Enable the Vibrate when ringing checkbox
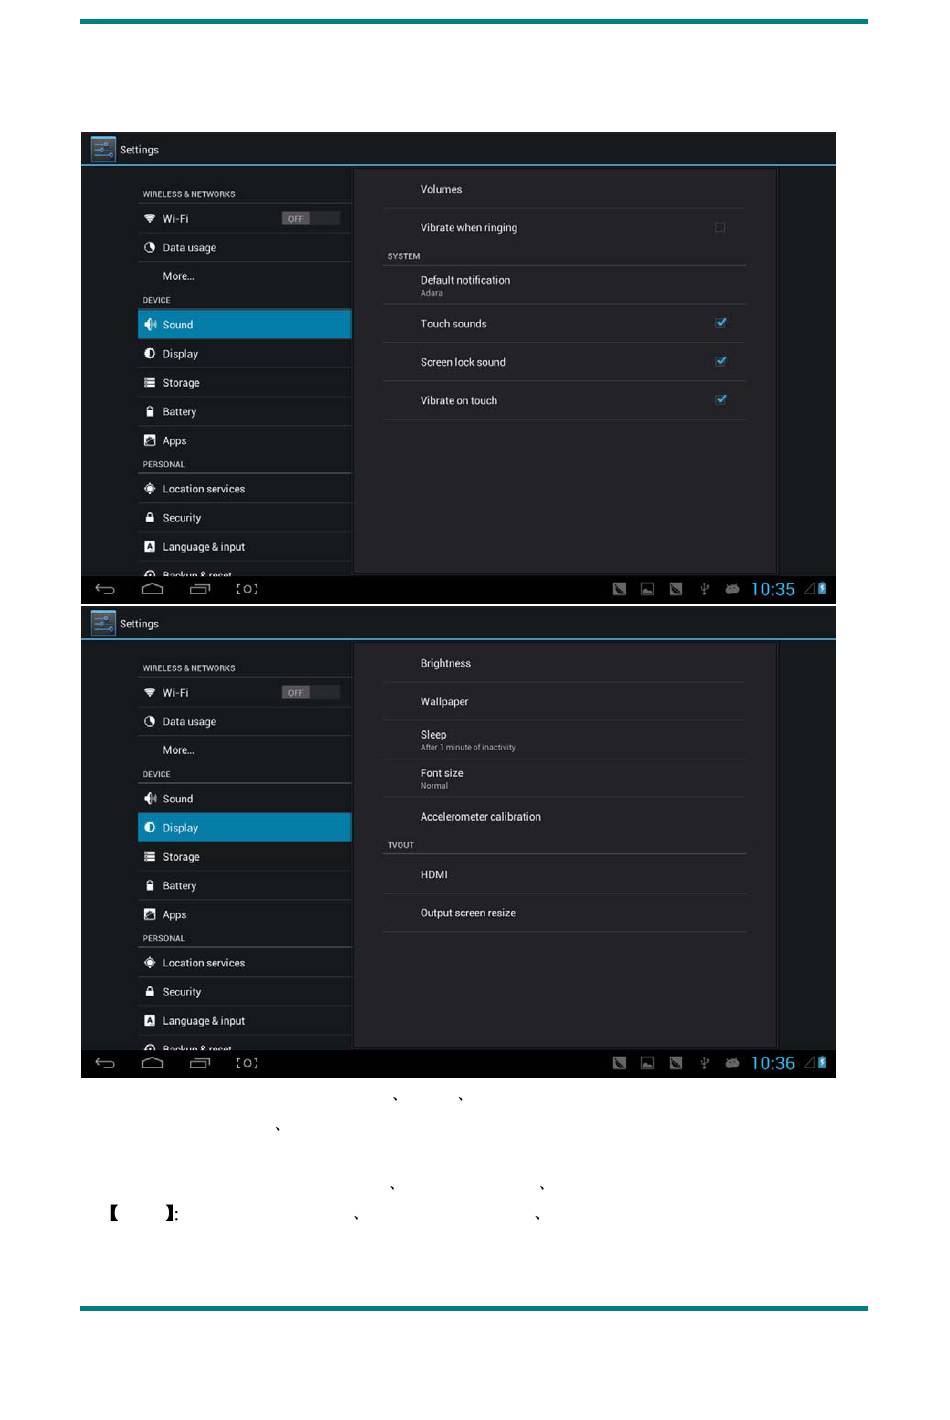 point(720,227)
